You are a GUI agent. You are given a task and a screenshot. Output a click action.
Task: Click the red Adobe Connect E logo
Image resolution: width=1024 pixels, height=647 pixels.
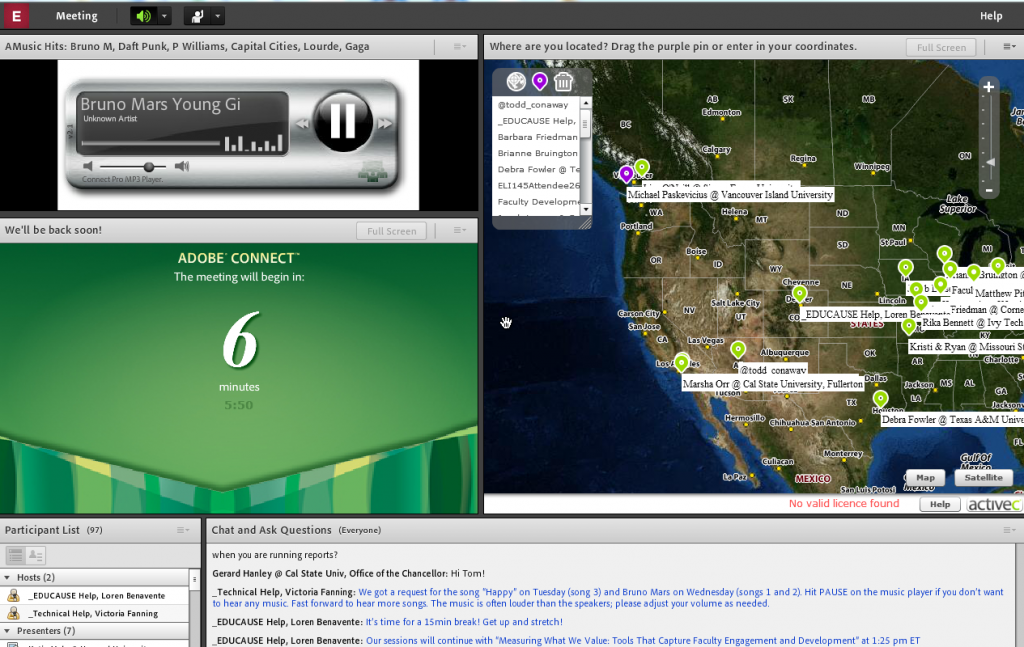16,16
